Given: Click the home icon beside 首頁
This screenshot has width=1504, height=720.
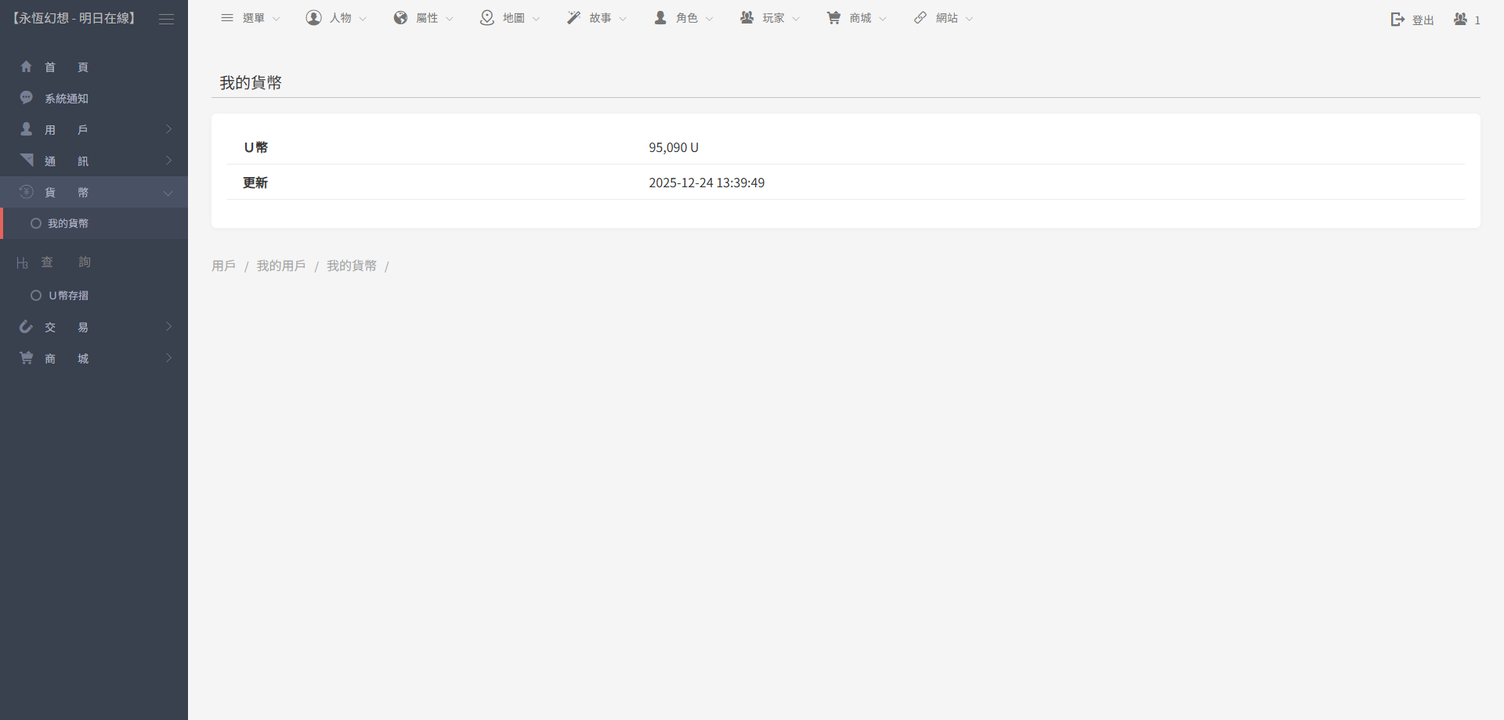Looking at the screenshot, I should 27,67.
